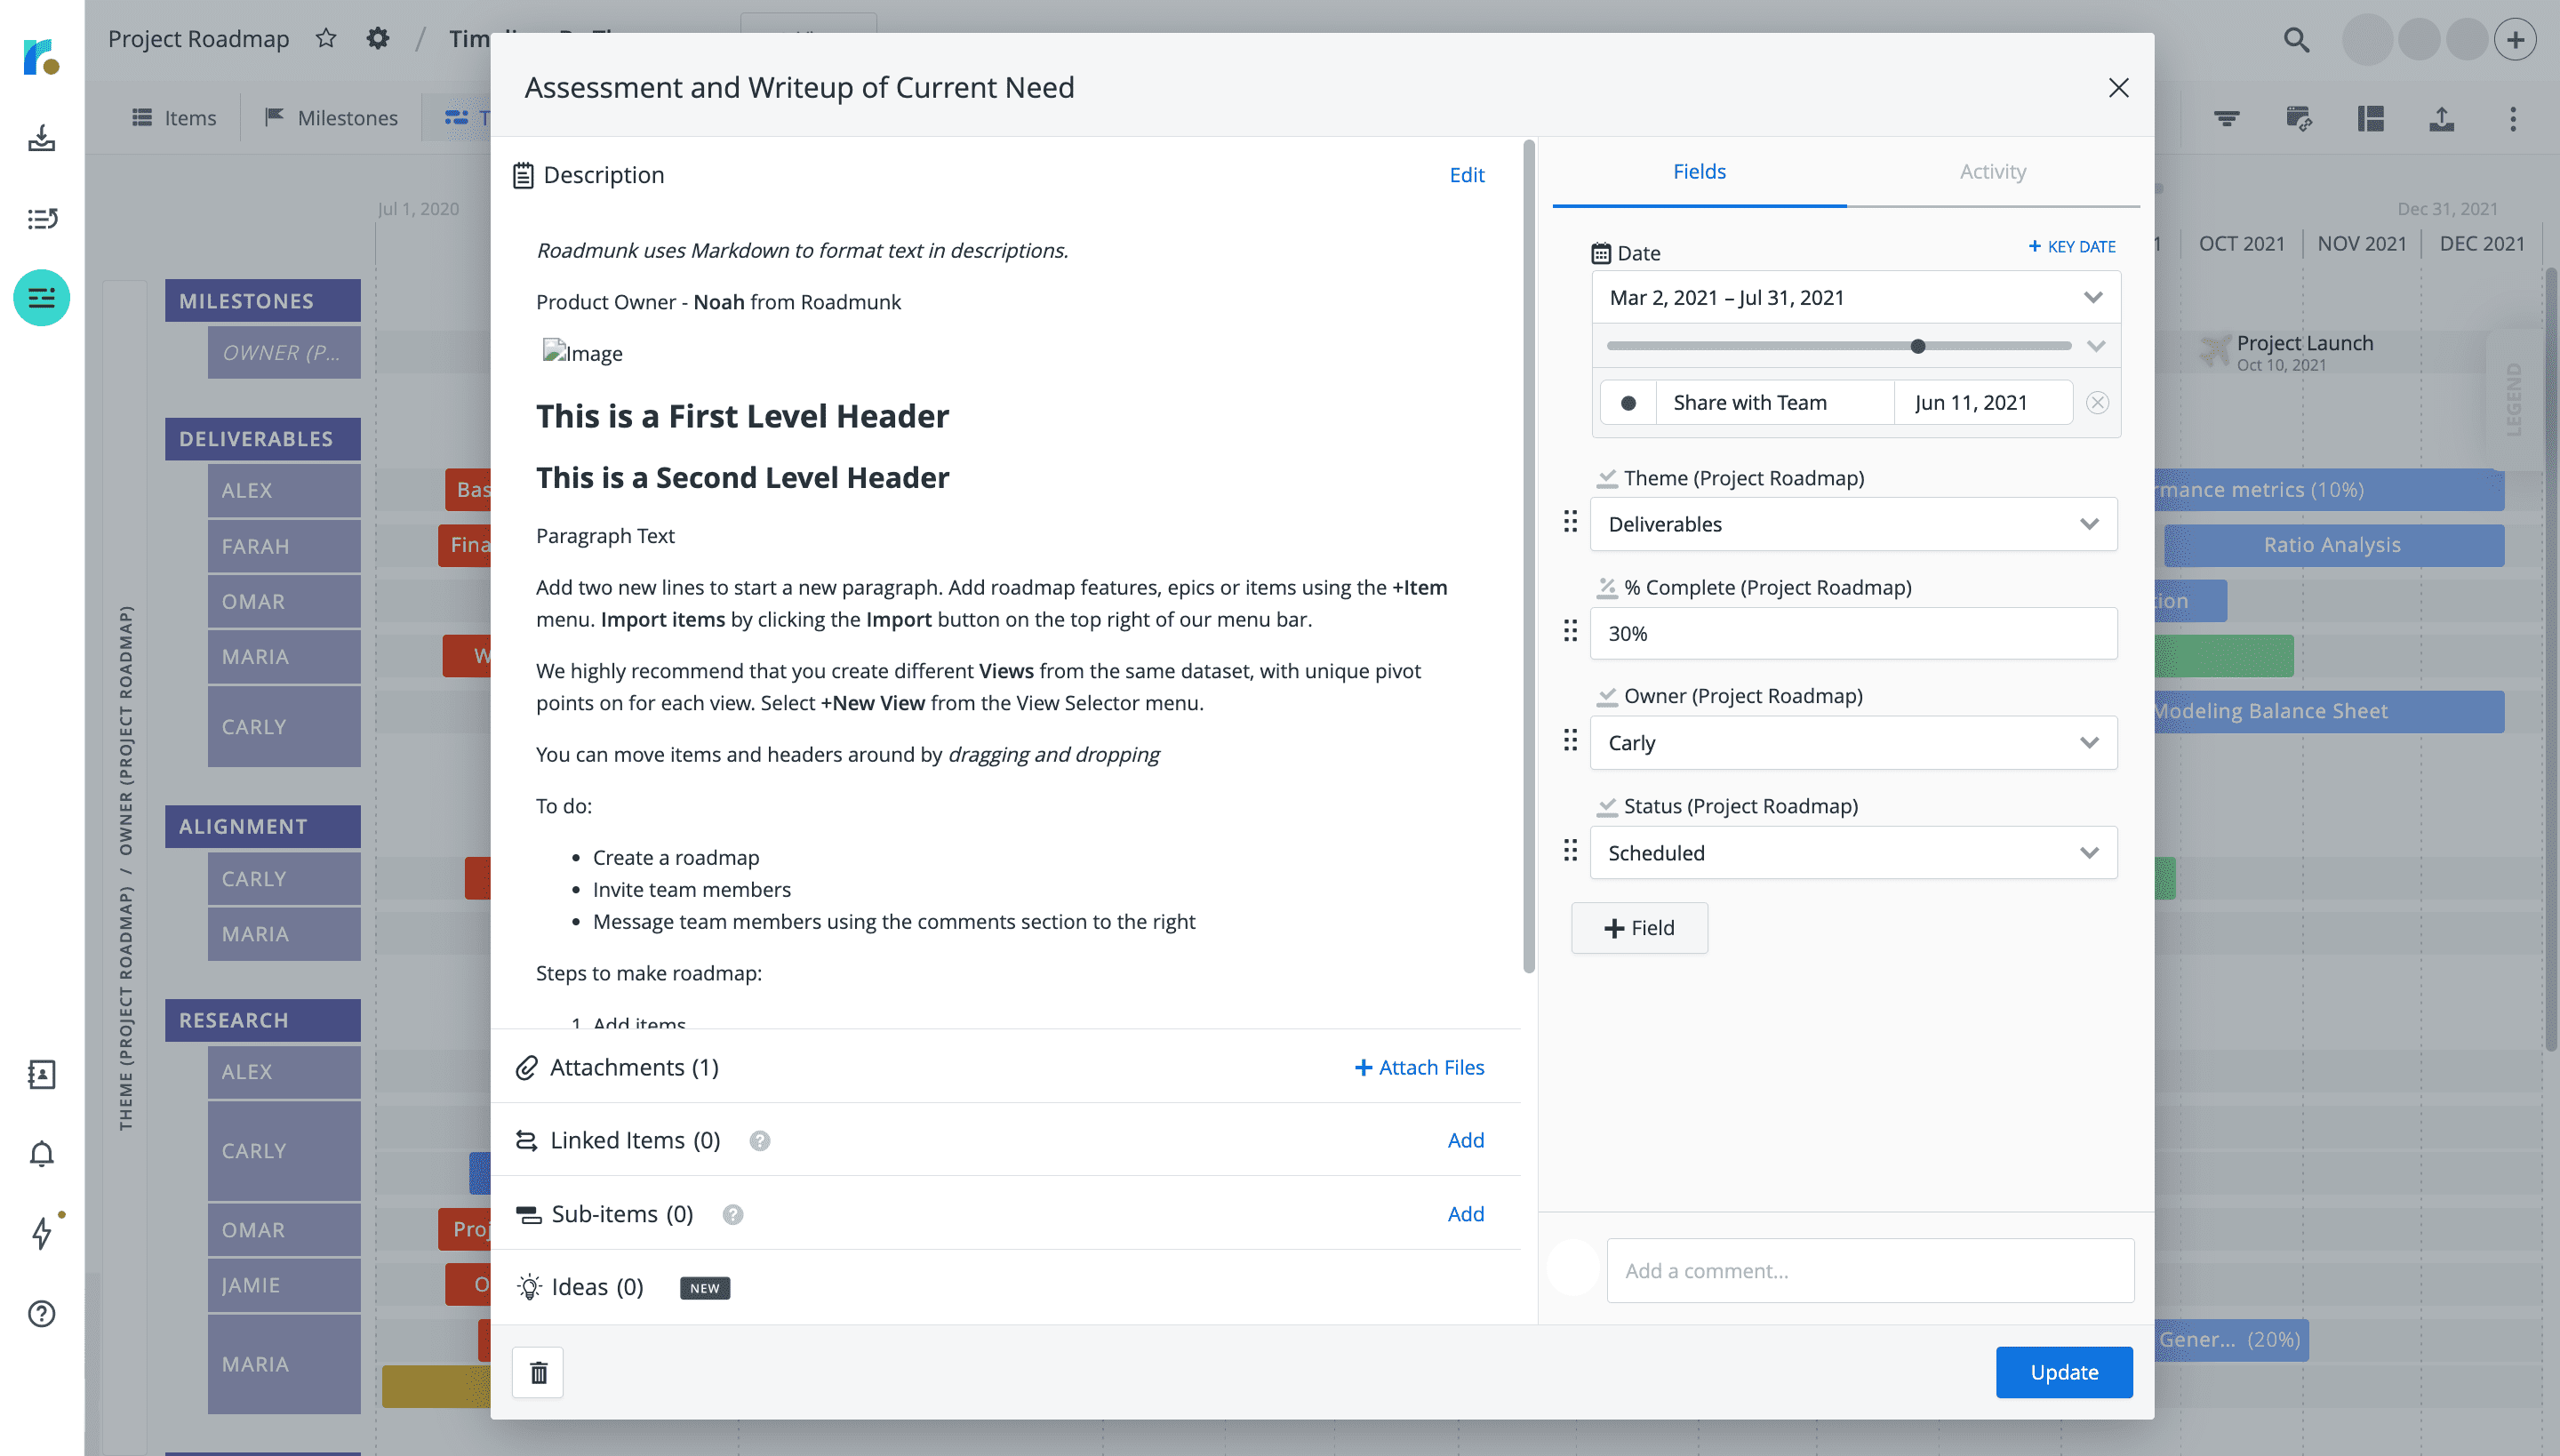Export the roadmap

(2441, 118)
